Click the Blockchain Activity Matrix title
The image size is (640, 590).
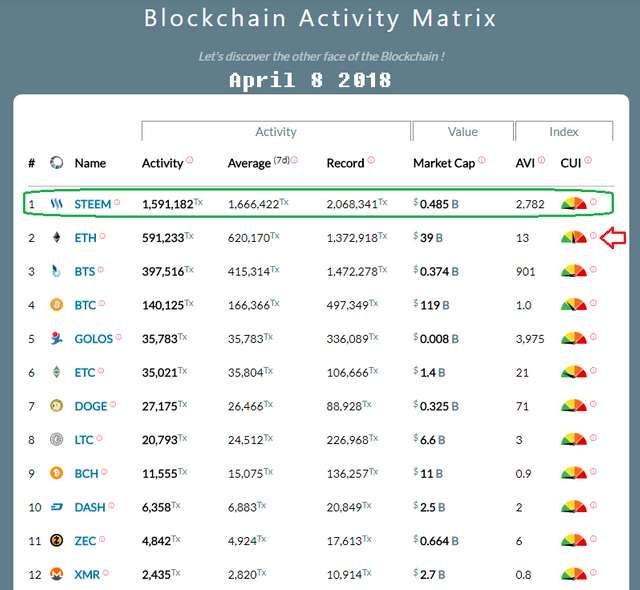pos(320,18)
